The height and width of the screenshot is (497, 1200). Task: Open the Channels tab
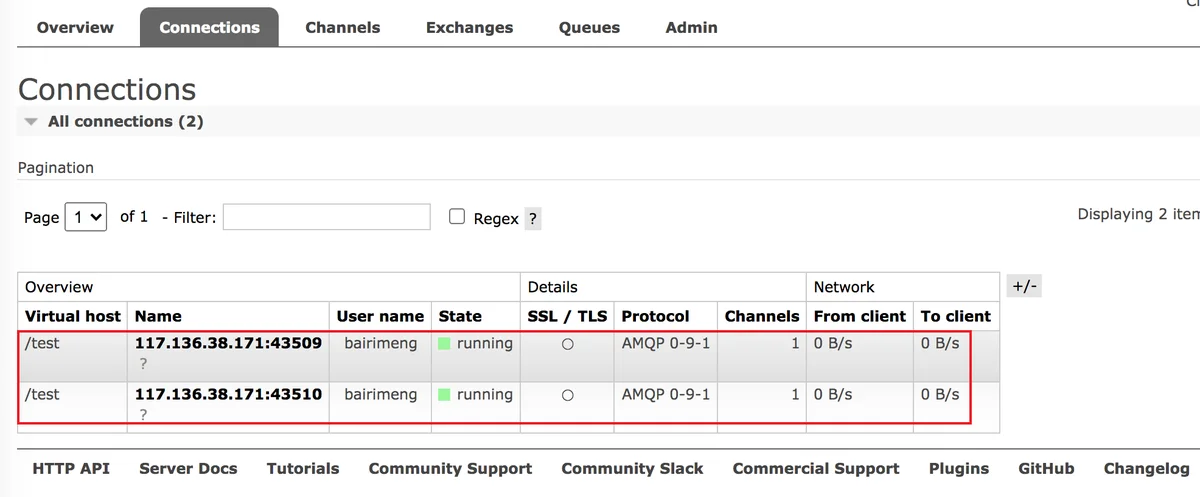click(x=342, y=27)
